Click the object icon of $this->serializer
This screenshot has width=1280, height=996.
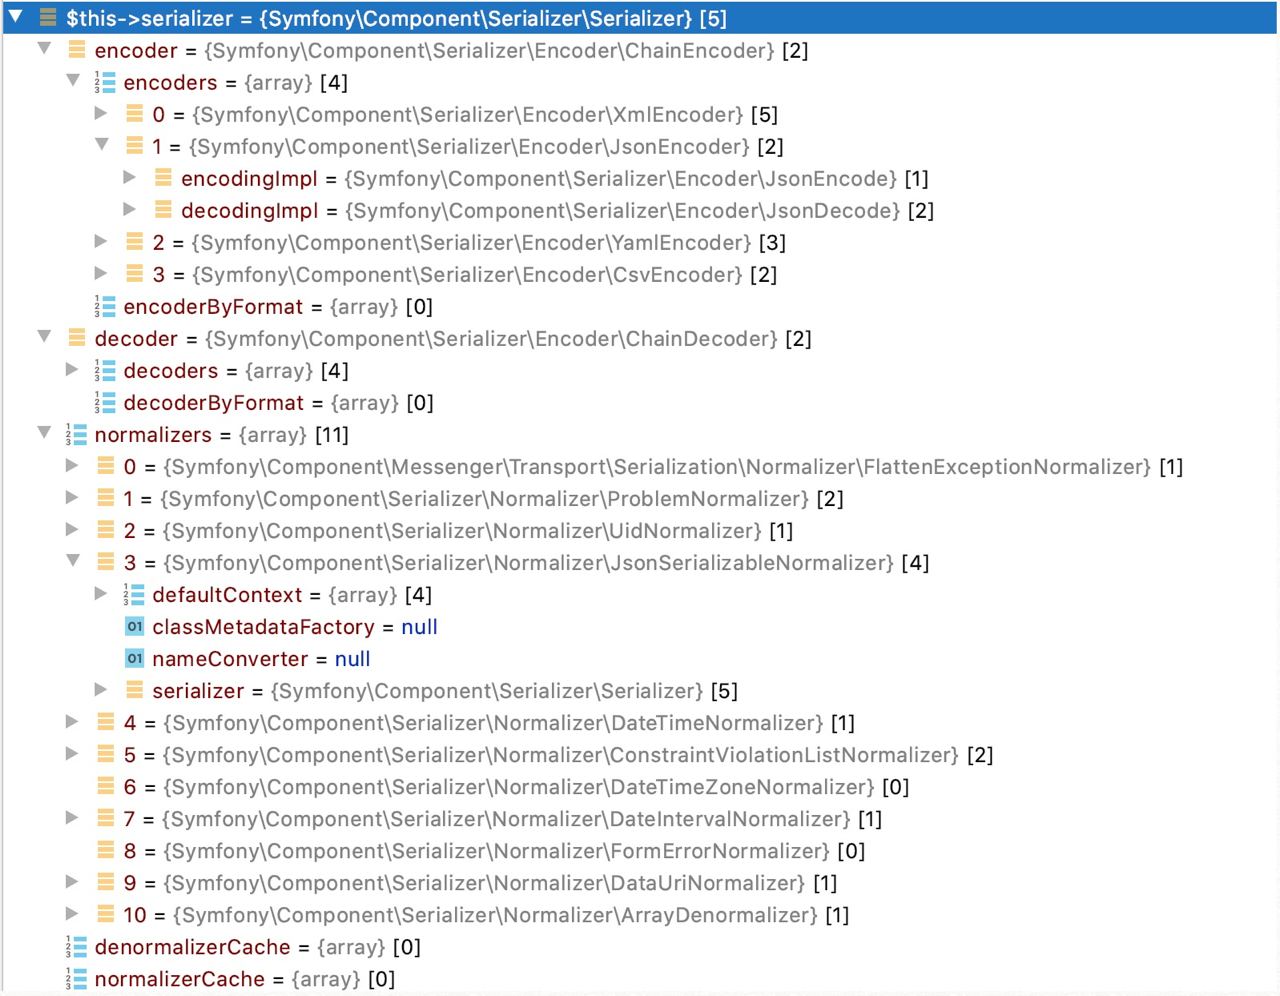pyautogui.click(x=48, y=17)
